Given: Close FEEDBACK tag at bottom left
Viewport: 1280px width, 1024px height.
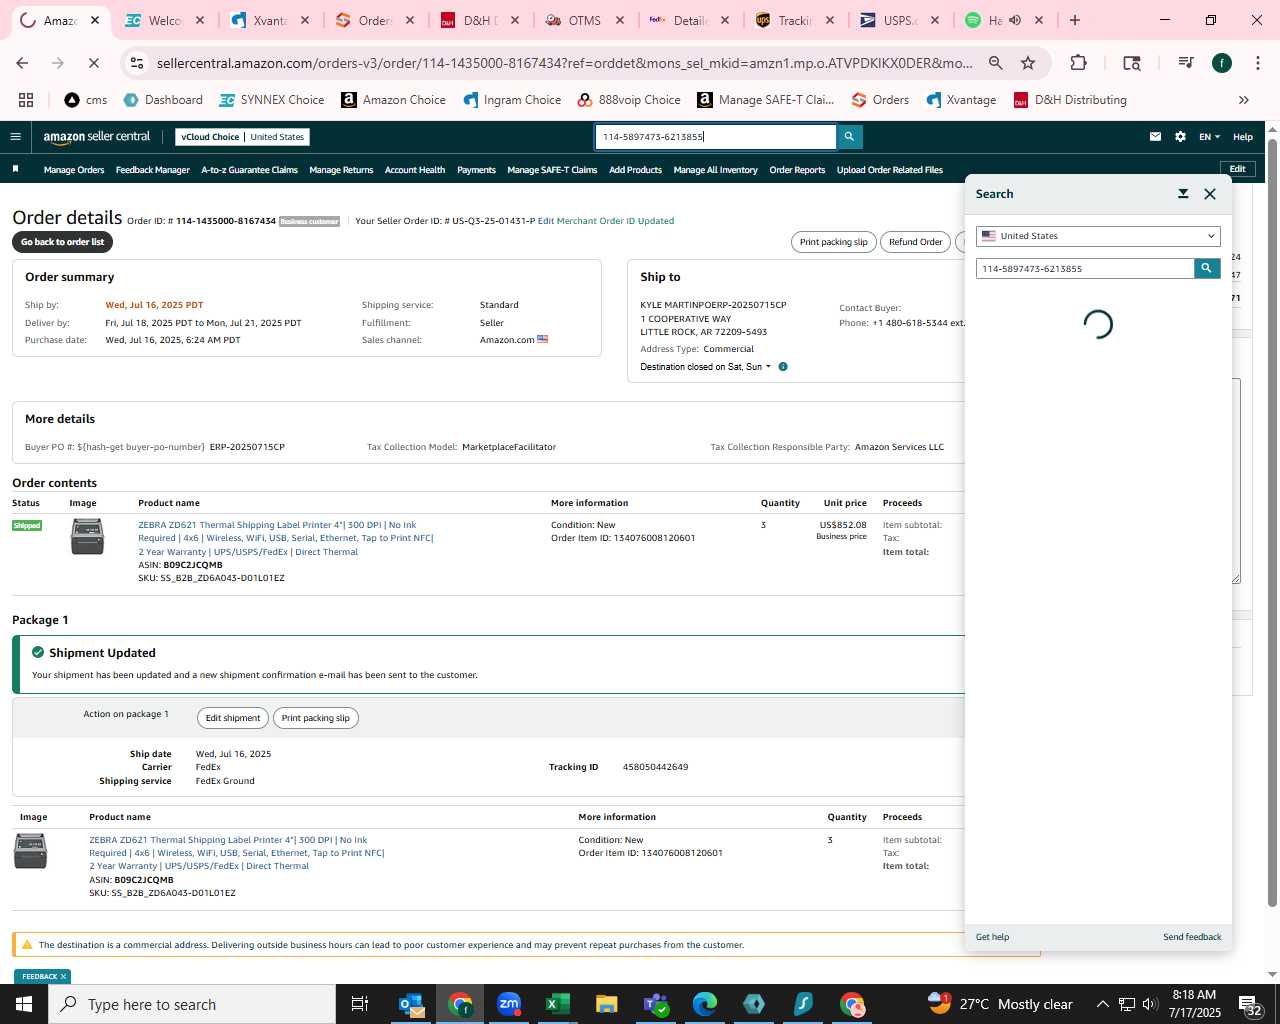Looking at the screenshot, I should (63, 977).
